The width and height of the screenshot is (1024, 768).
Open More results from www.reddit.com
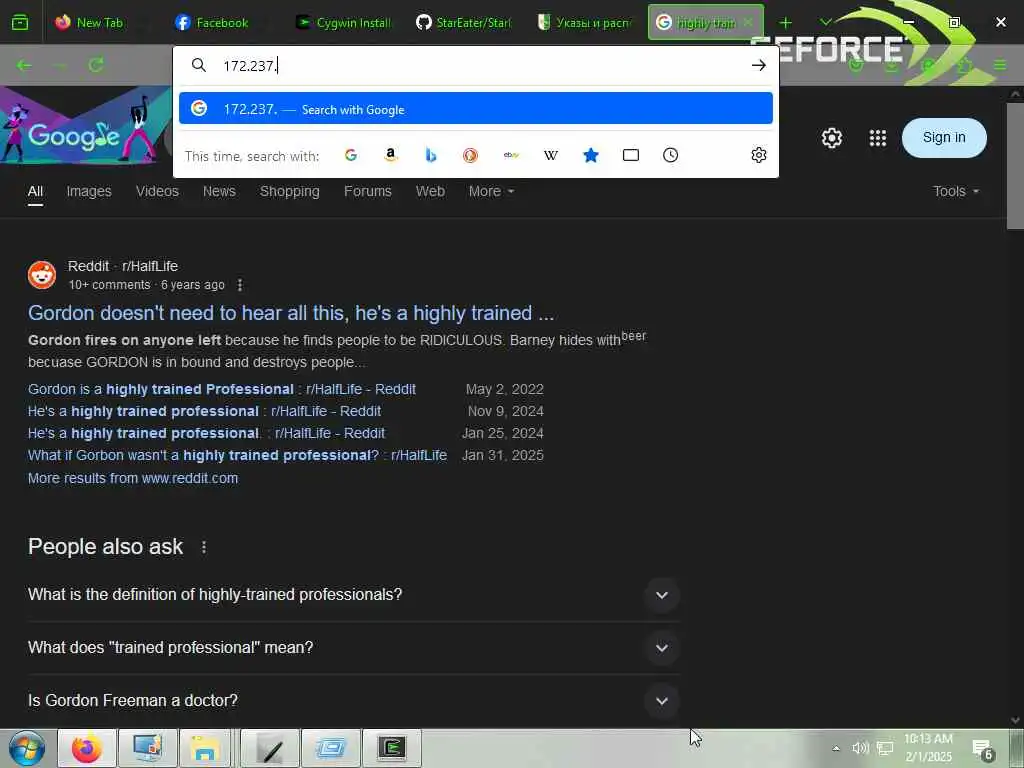(x=133, y=479)
